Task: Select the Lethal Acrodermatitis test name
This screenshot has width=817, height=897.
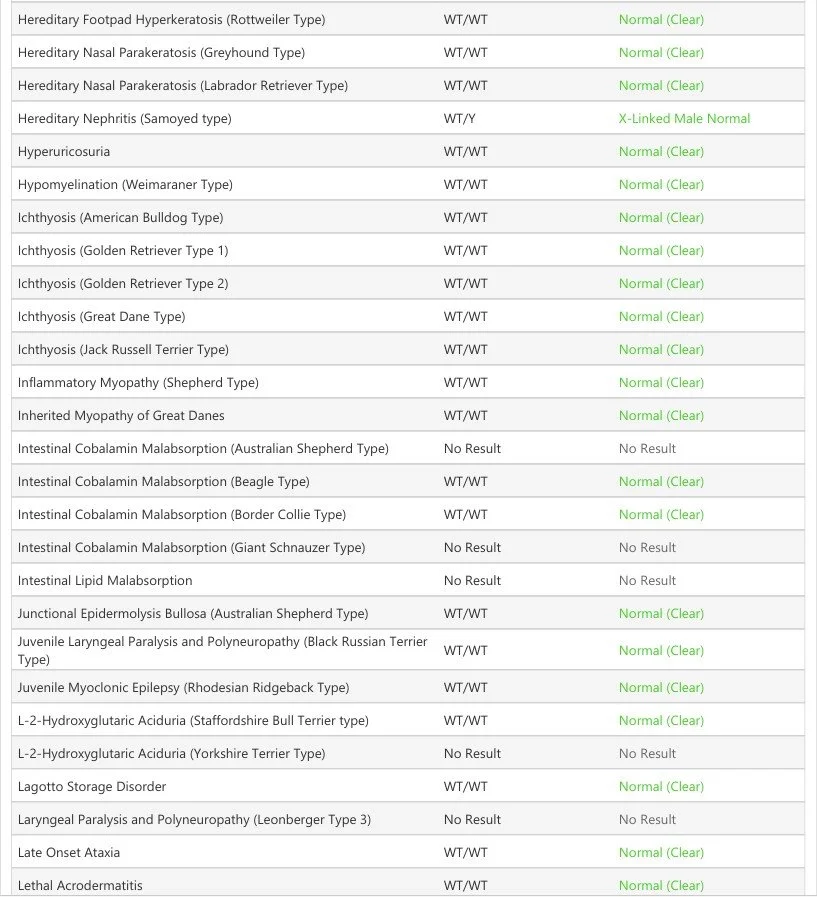Action: tap(80, 886)
